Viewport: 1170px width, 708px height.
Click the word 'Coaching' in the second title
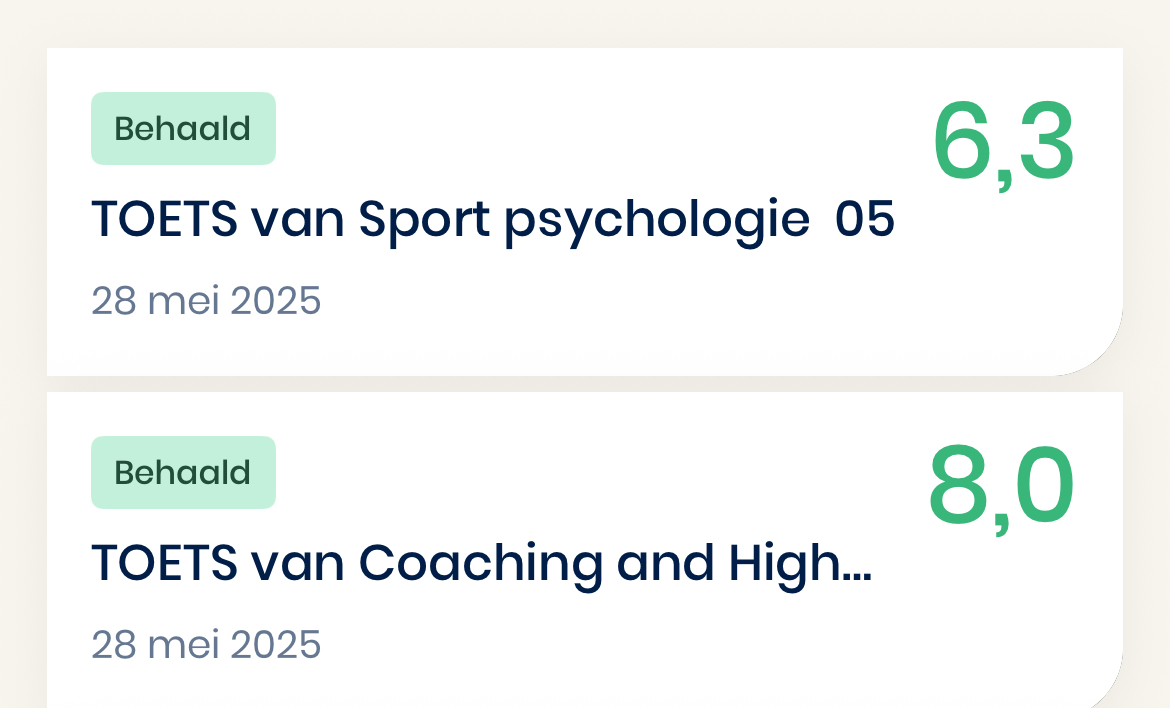pos(481,566)
